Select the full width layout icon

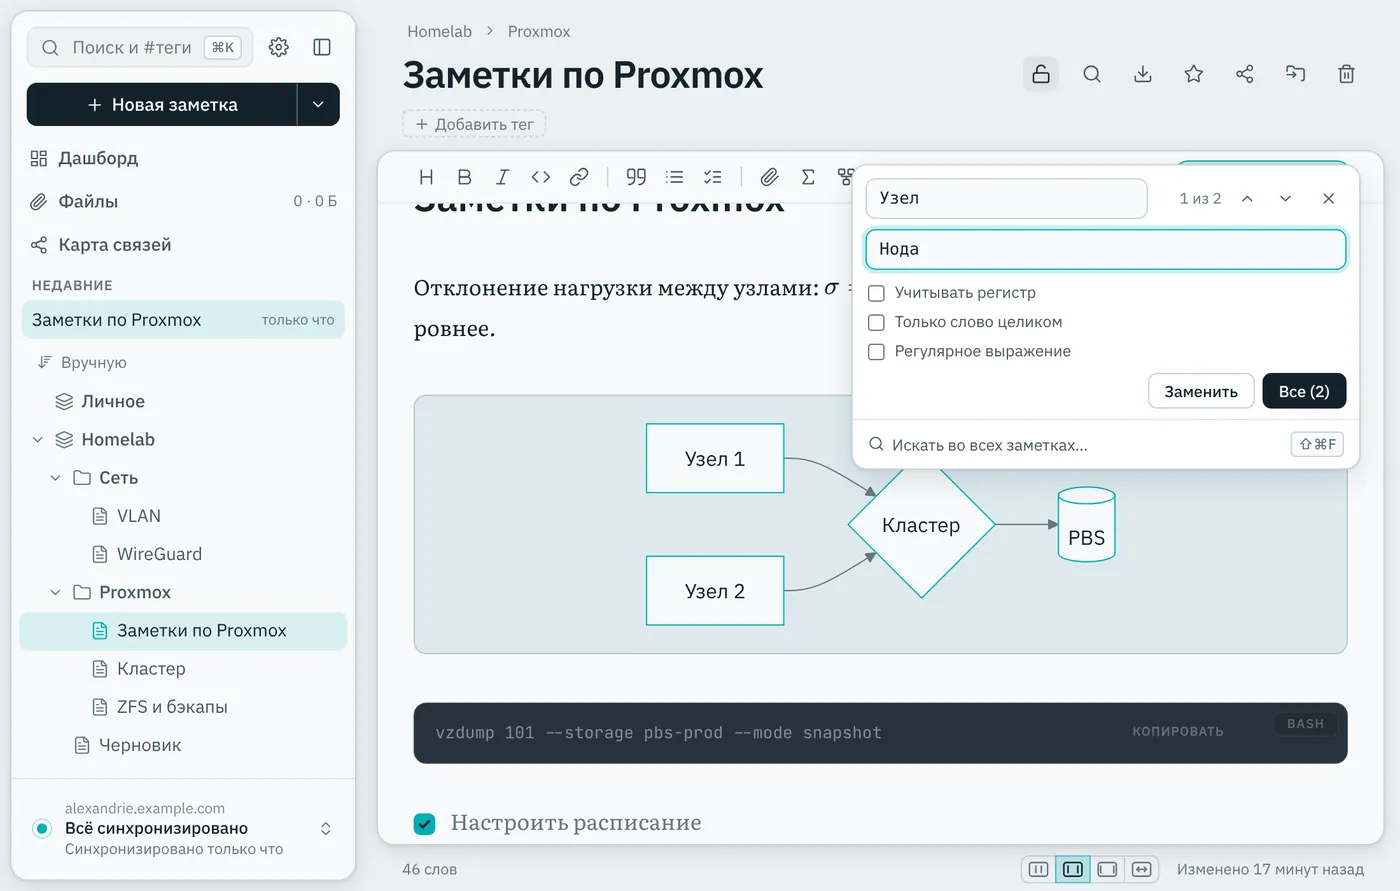click(x=1142, y=869)
